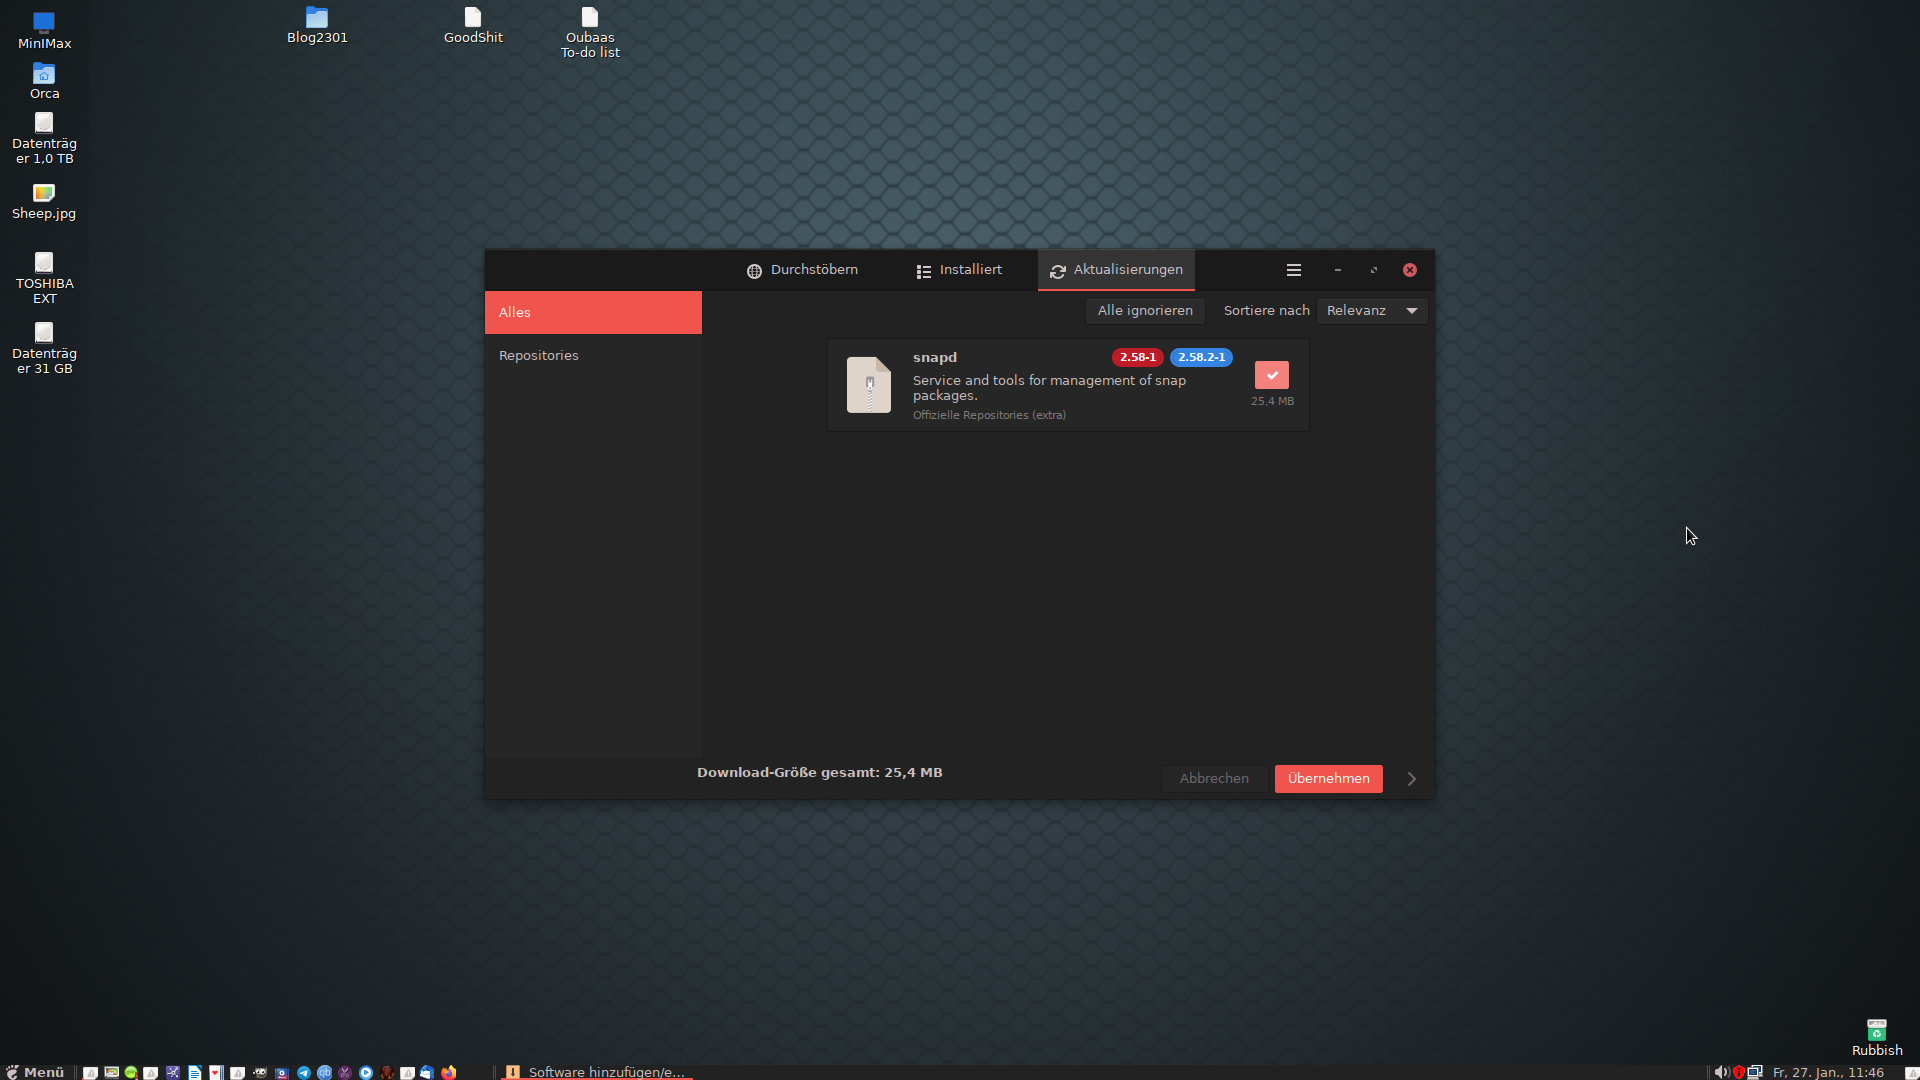Click the taskbar clock showing 11:46

pos(1828,1072)
